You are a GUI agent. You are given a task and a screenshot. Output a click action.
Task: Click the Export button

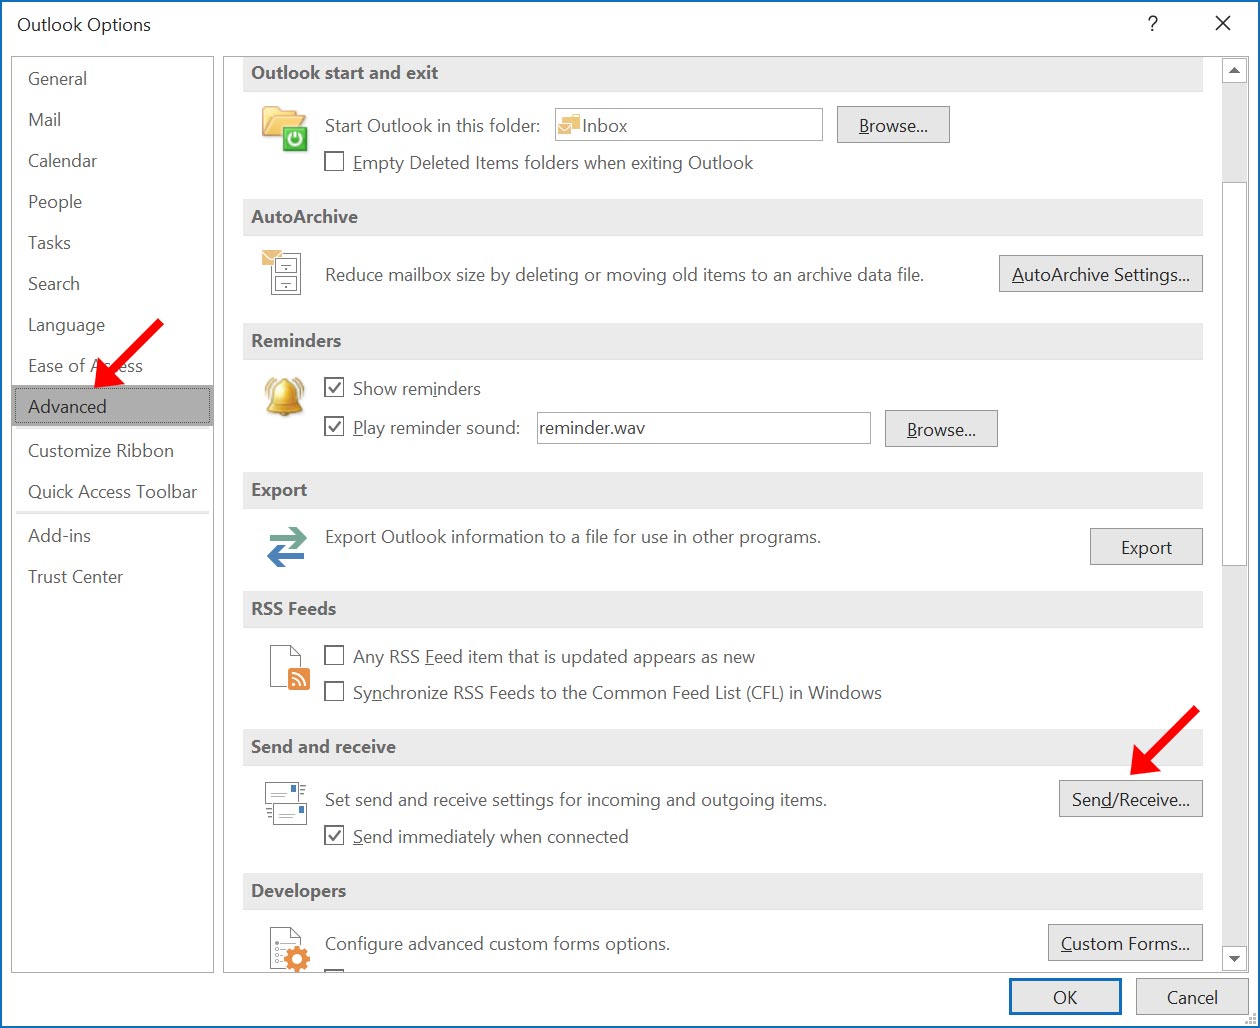click(x=1146, y=547)
